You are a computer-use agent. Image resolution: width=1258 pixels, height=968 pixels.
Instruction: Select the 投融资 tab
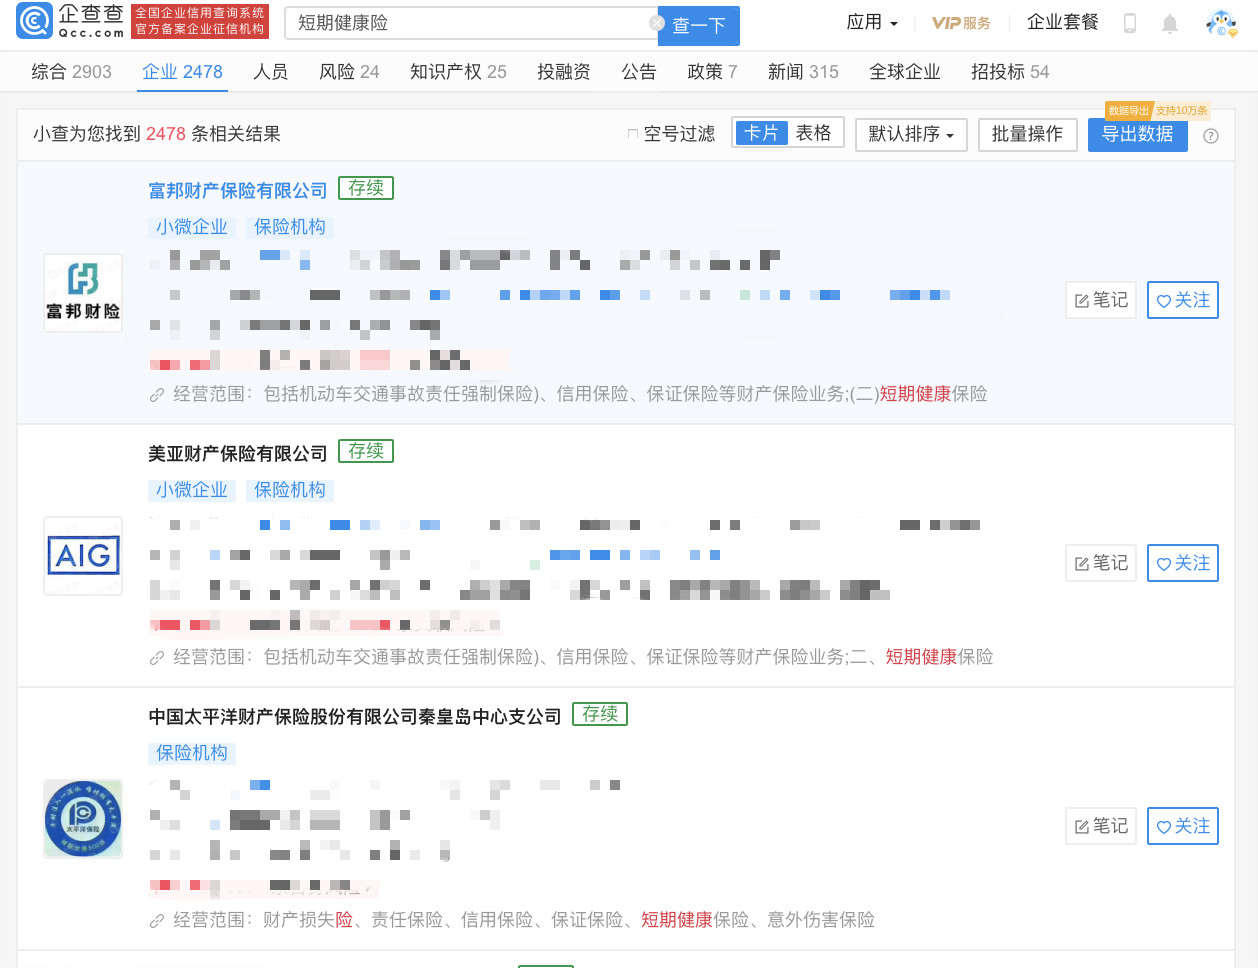pos(564,72)
